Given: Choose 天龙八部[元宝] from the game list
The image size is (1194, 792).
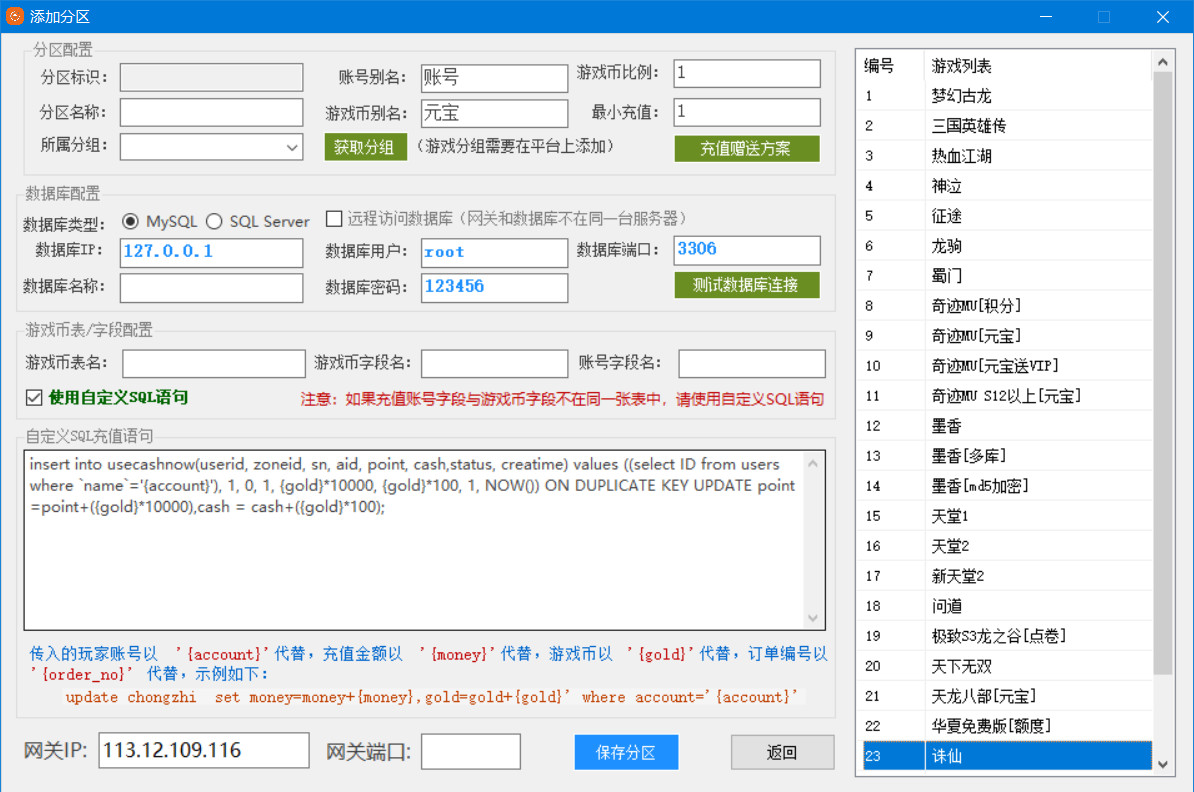Looking at the screenshot, I should 983,696.
